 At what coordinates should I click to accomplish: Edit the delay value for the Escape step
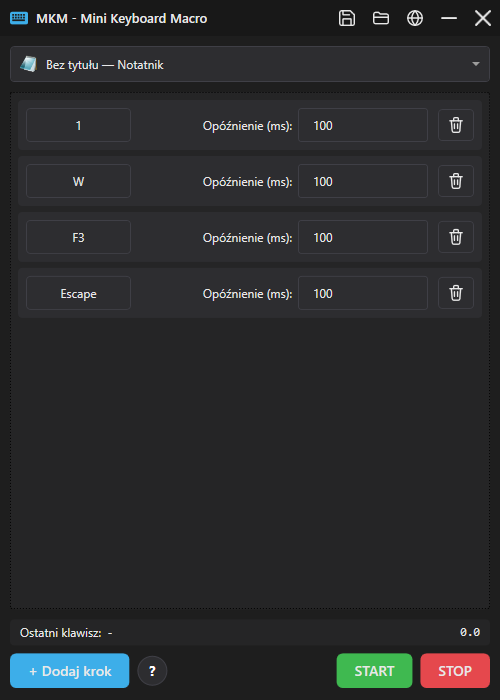[363, 293]
